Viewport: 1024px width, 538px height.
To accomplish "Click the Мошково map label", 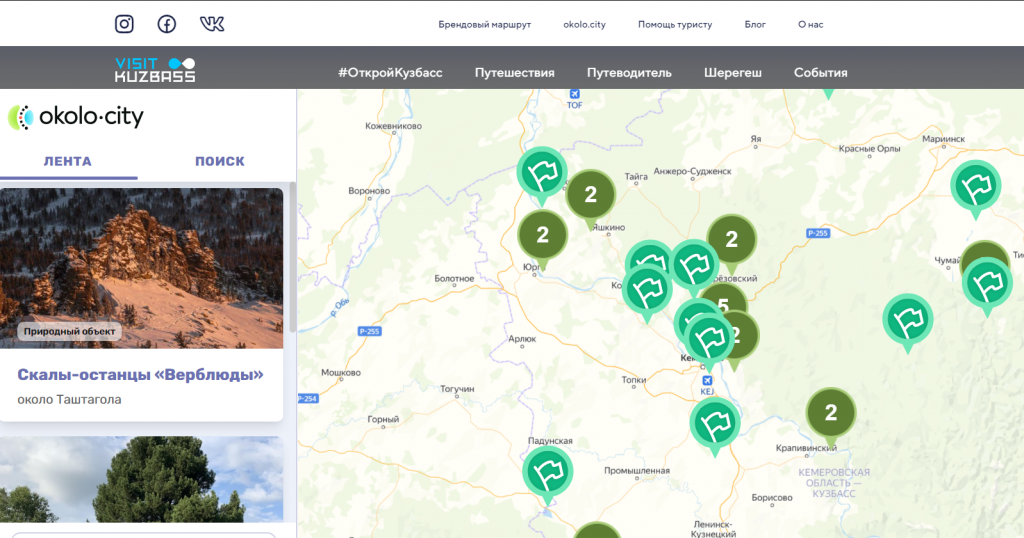I will pos(341,373).
